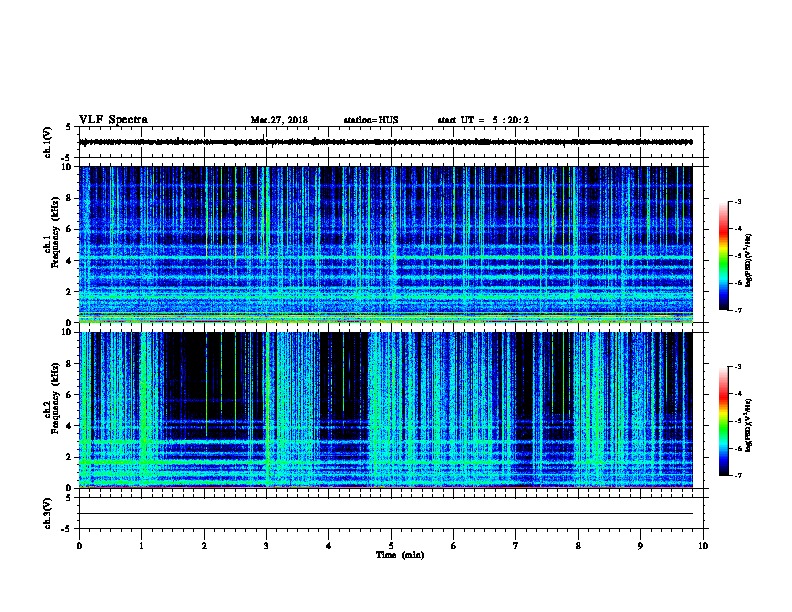Image resolution: width=792 pixels, height=612 pixels.
Task: Click the "ch.1(V)" axis label
Action: pos(48,142)
